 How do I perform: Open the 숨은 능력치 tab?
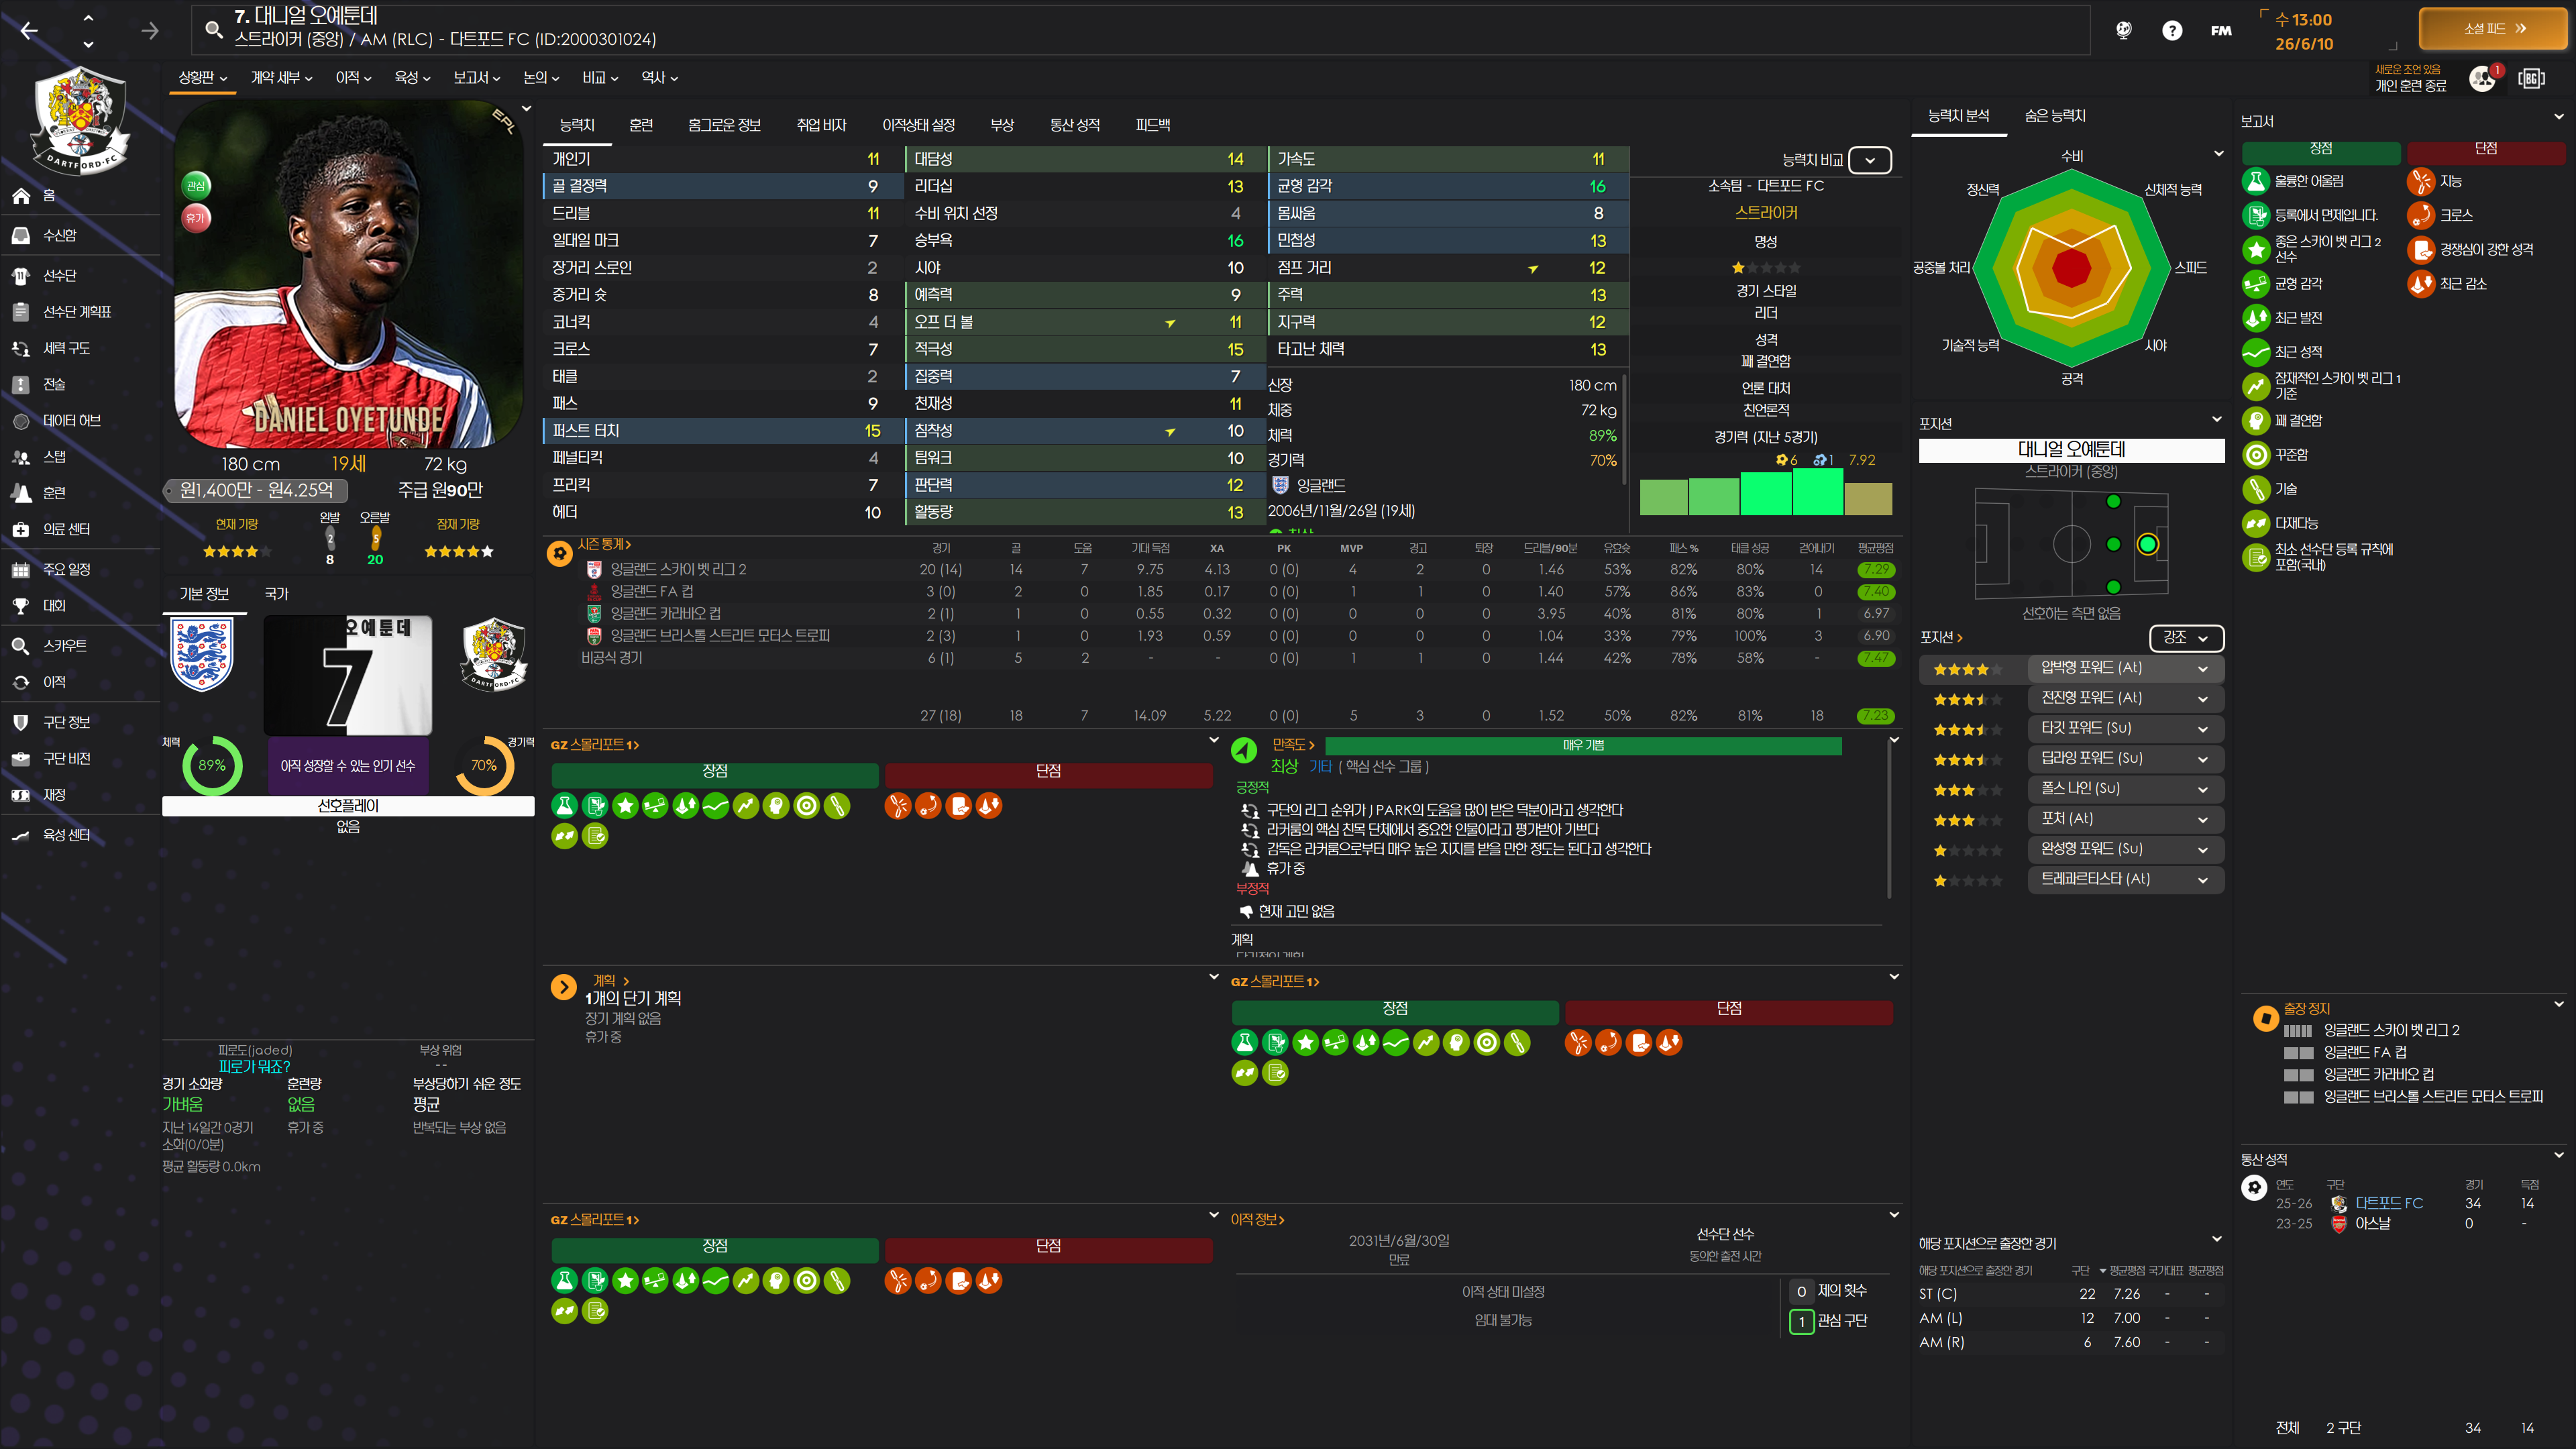[2055, 116]
